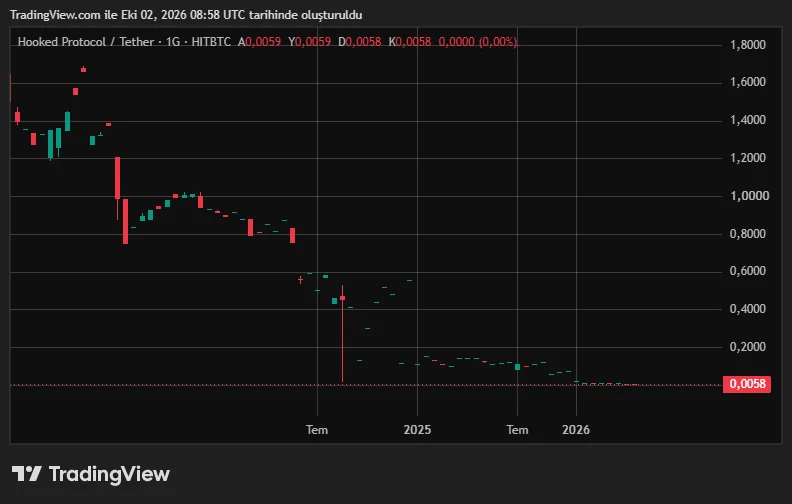The height and width of the screenshot is (504, 792).
Task: Click the 1,6000 price axis label
Action: [x=748, y=82]
